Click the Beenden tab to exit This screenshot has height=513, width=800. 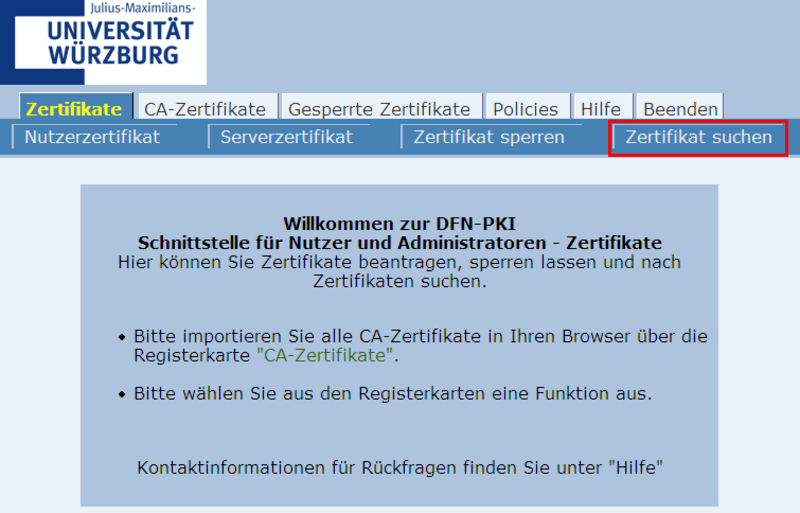coord(680,109)
